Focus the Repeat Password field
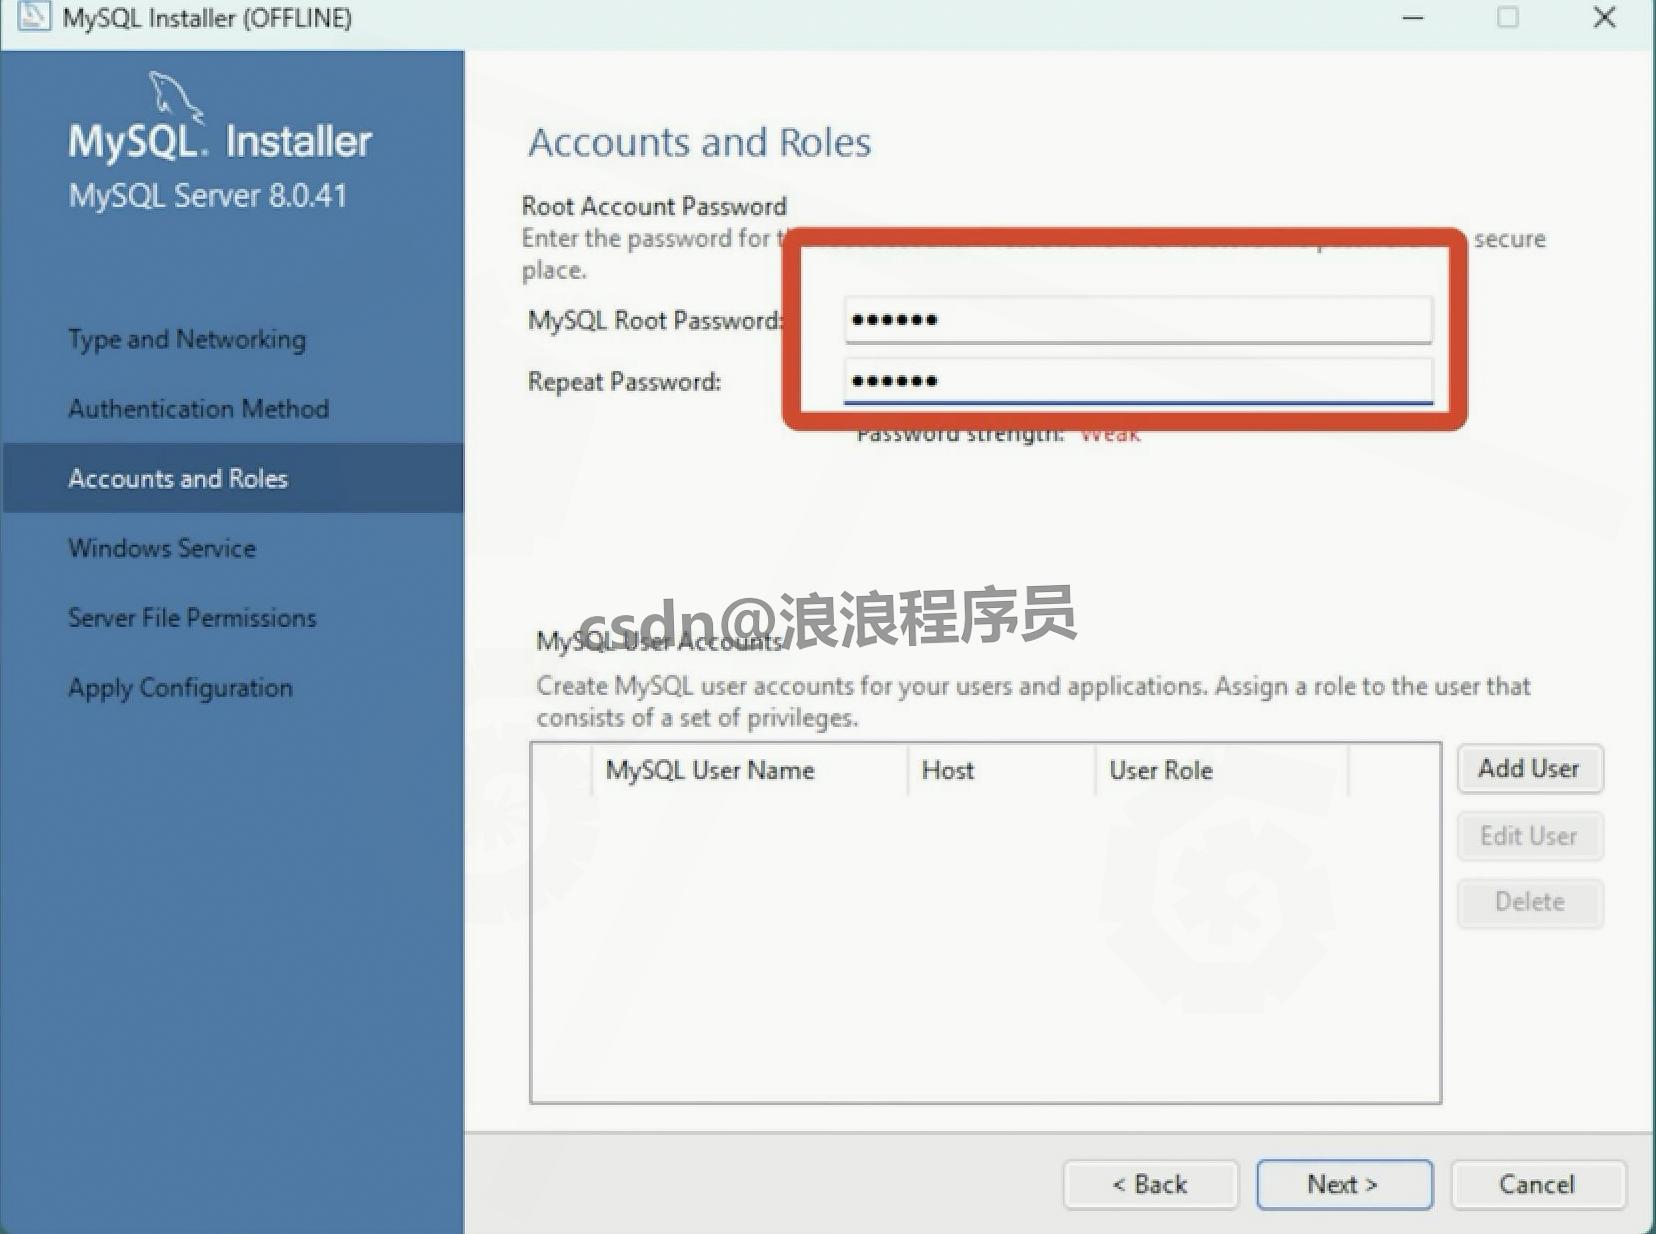The height and width of the screenshot is (1234, 1656). (1138, 381)
